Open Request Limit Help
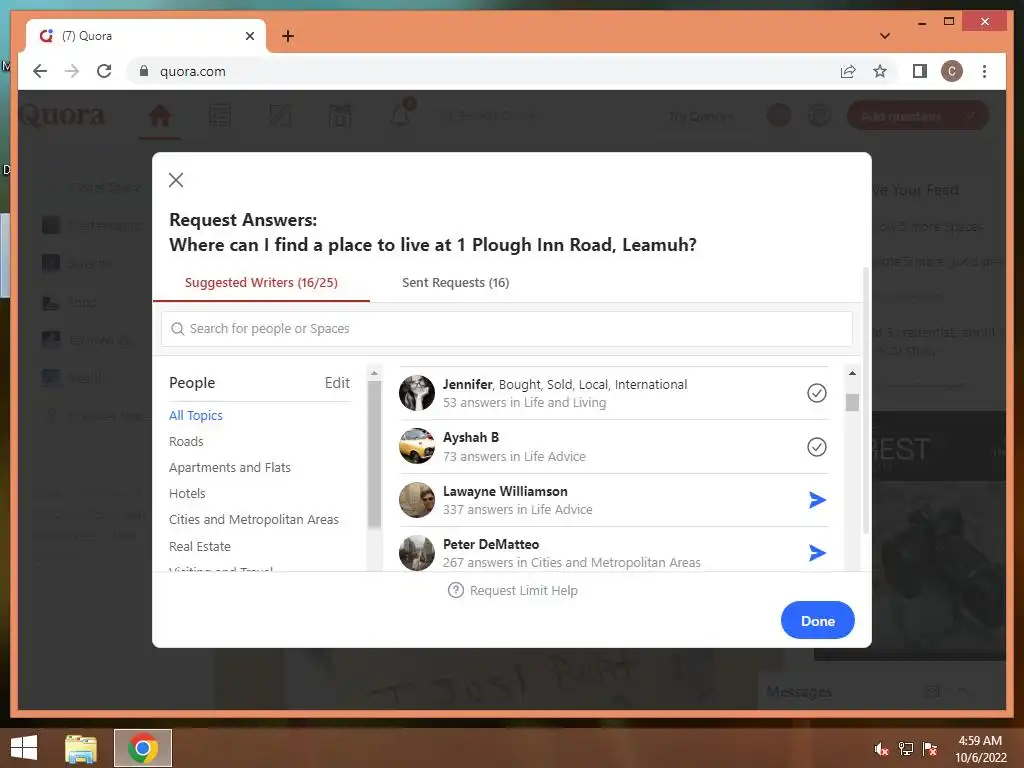Screen dimensions: 1024x768 [x=513, y=590]
